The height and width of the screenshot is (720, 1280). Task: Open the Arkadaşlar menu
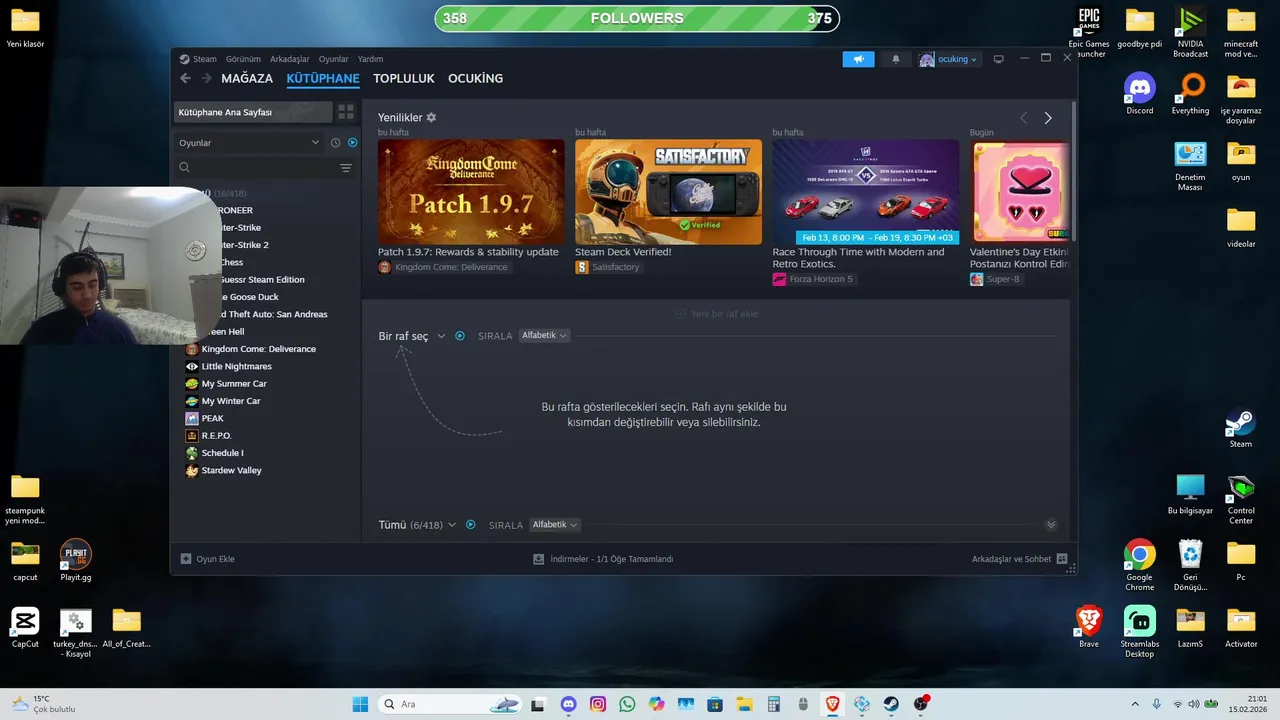pyautogui.click(x=290, y=59)
